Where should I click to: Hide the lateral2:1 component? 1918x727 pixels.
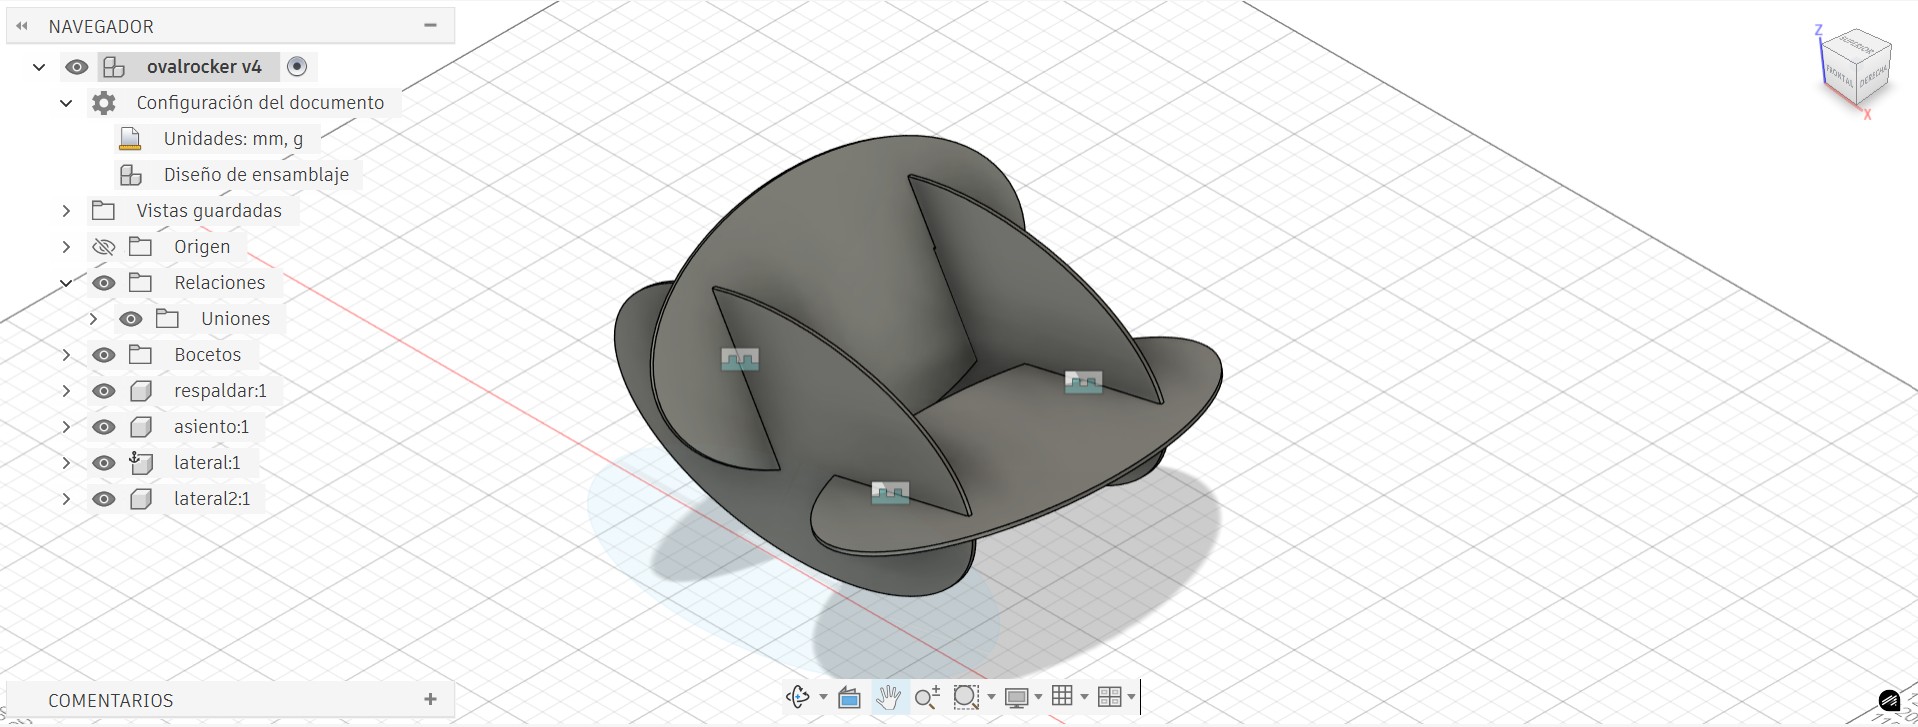pyautogui.click(x=104, y=499)
